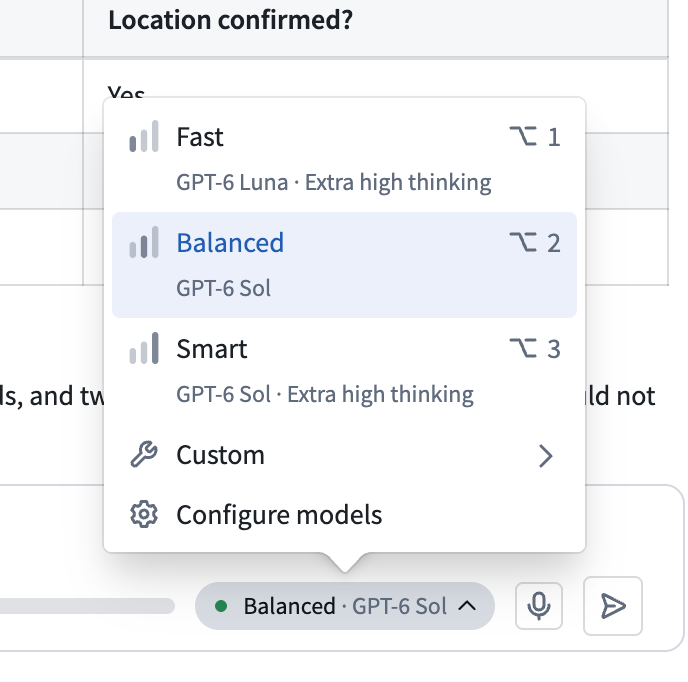Screen dimensions: 688x682
Task: Open Configure models settings
Action: 344,514
